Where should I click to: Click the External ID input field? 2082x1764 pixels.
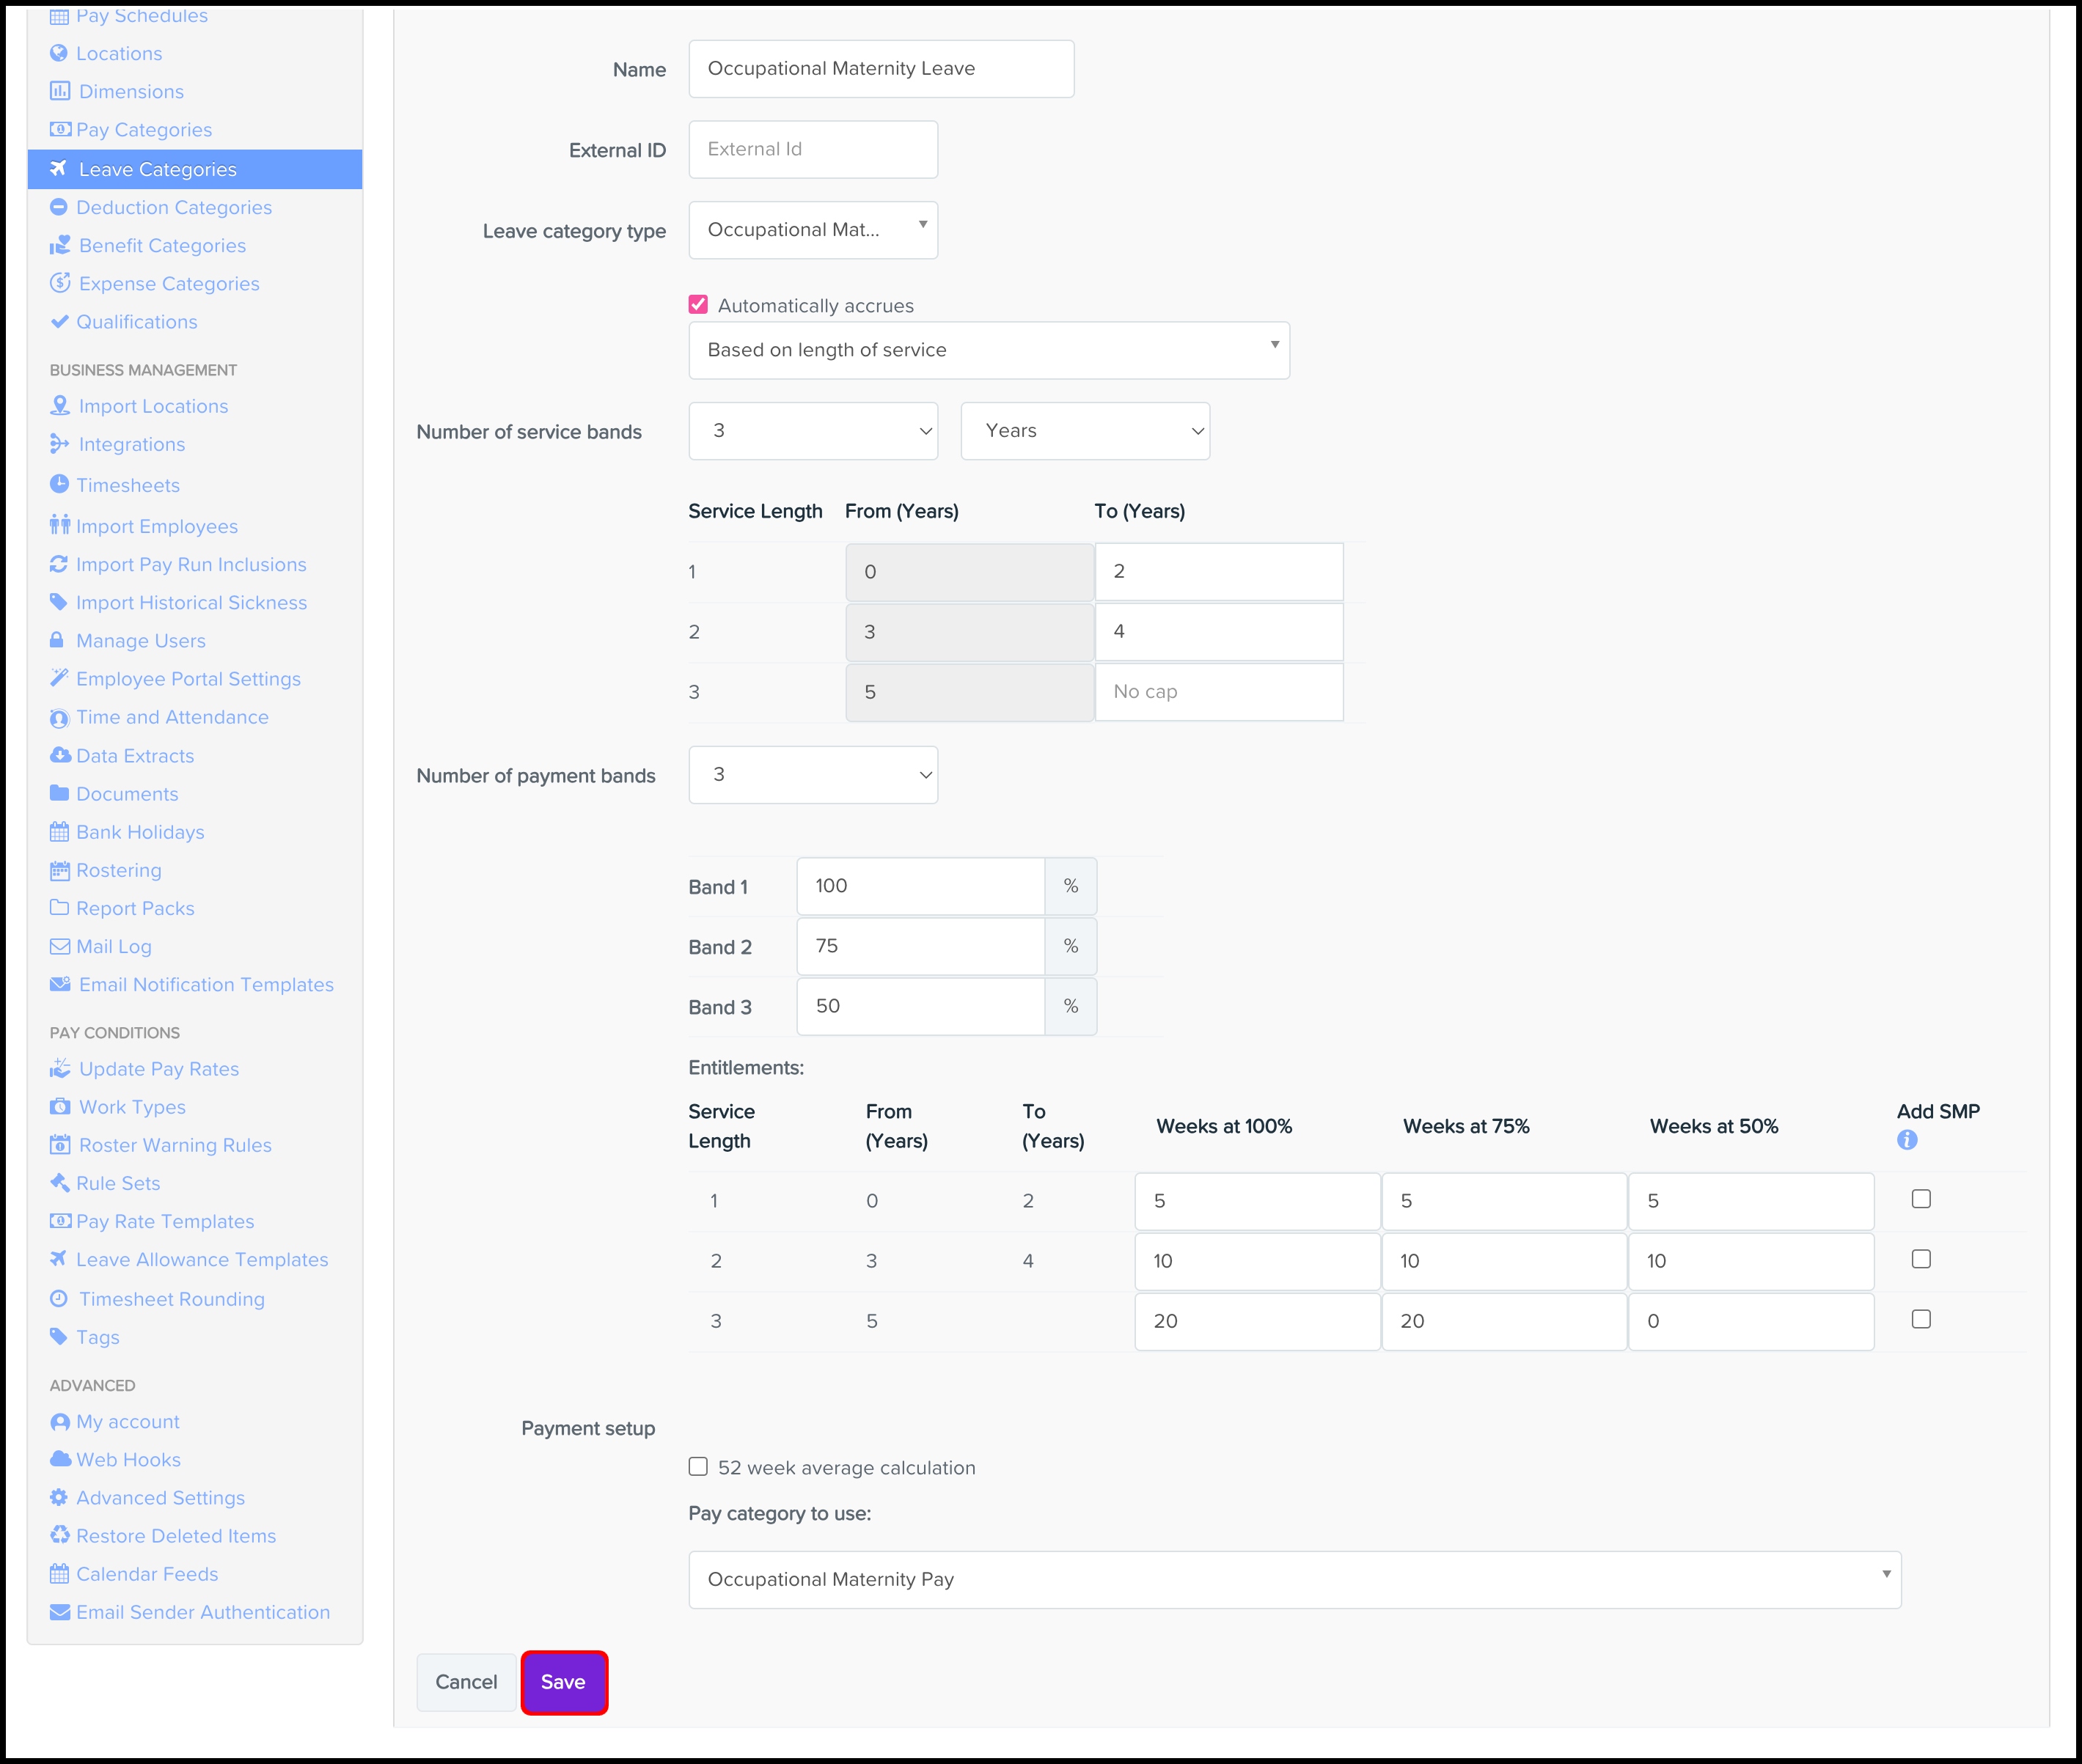(813, 149)
